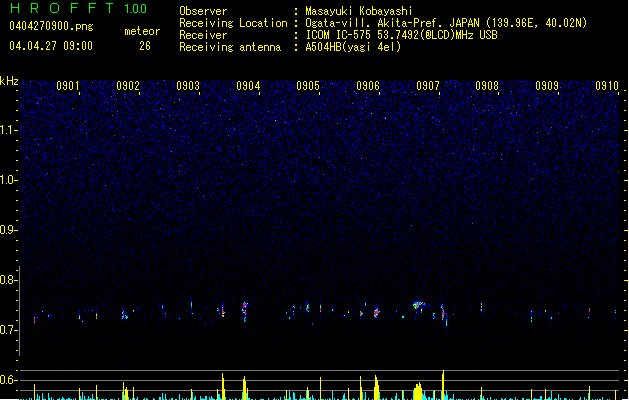Click the kHz axis unit label
Image resolution: width=629 pixels, height=400 pixels.
pos(9,81)
